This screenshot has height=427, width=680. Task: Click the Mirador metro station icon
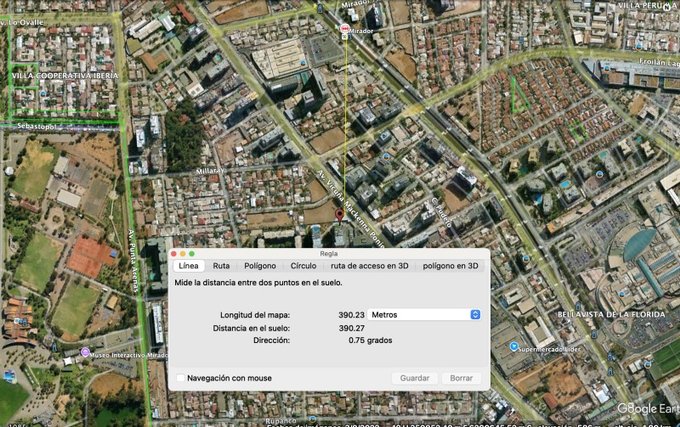(x=345, y=29)
